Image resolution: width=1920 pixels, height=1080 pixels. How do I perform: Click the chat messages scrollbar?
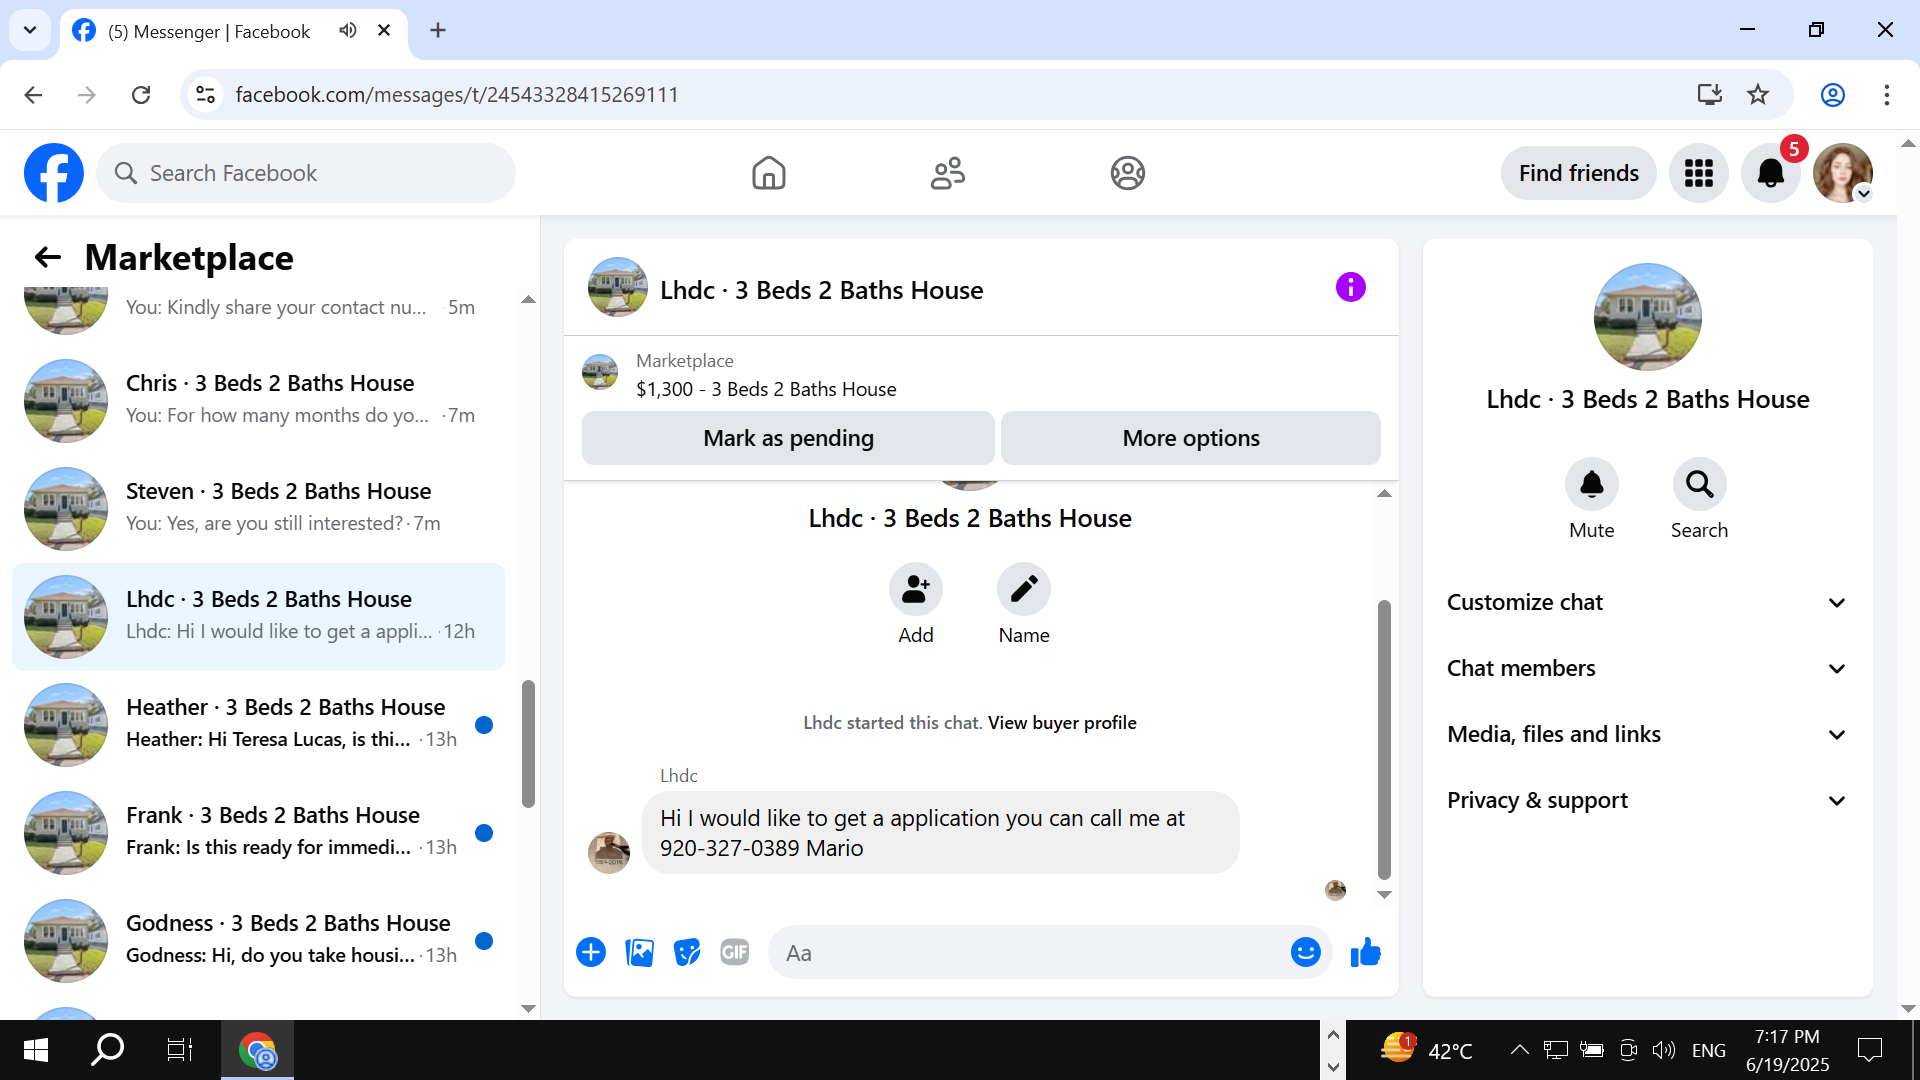pyautogui.click(x=1384, y=738)
